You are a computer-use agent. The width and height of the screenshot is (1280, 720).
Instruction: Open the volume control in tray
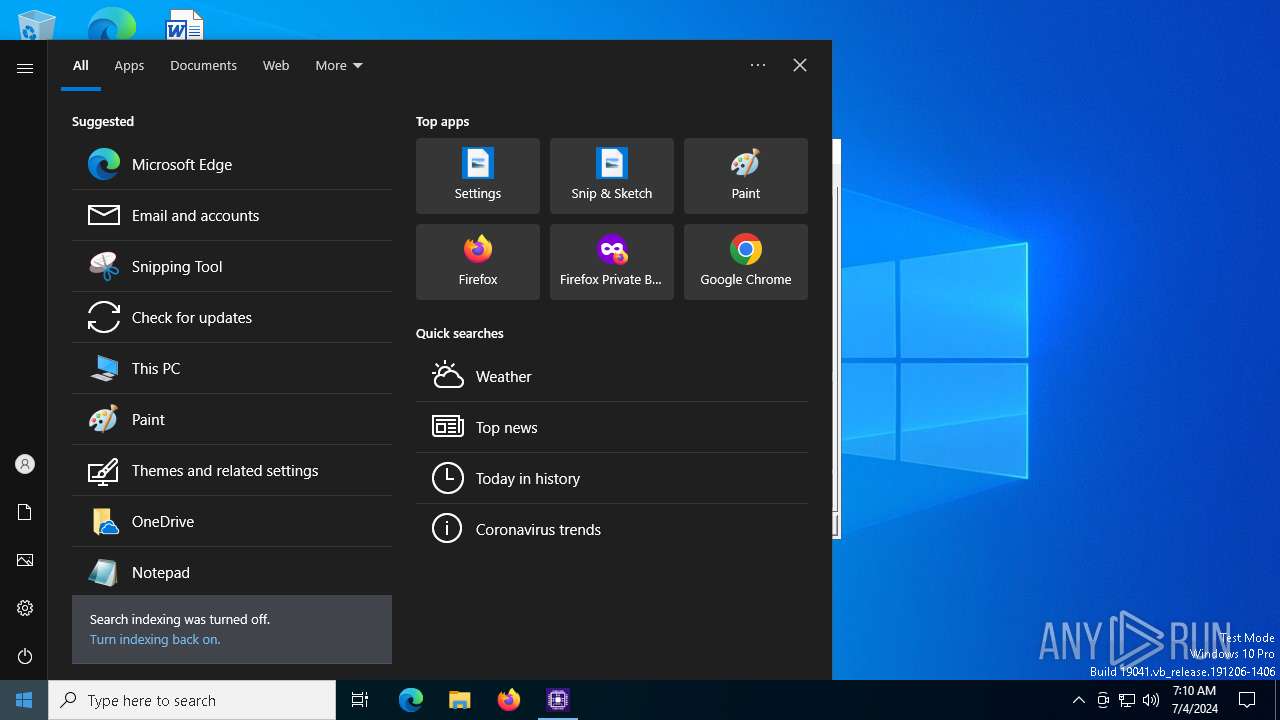(x=1151, y=700)
